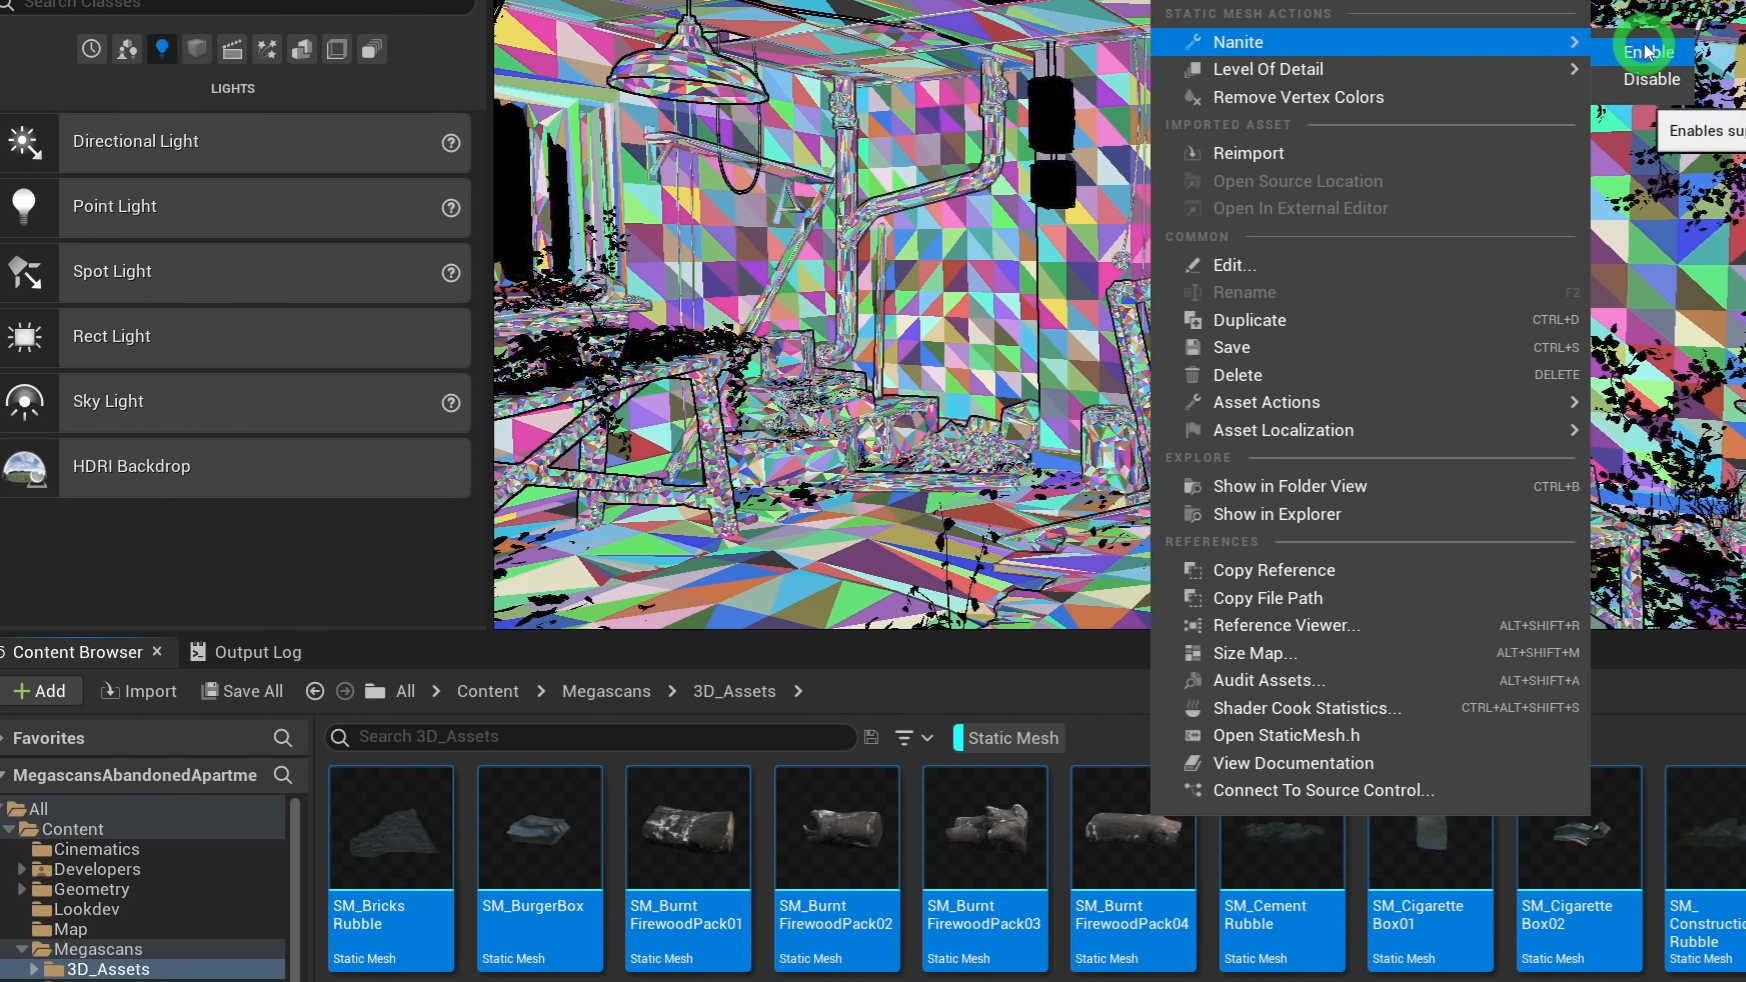Select the Cinematic category clapperboard icon
Screen dimensions: 1746x982
point(232,49)
